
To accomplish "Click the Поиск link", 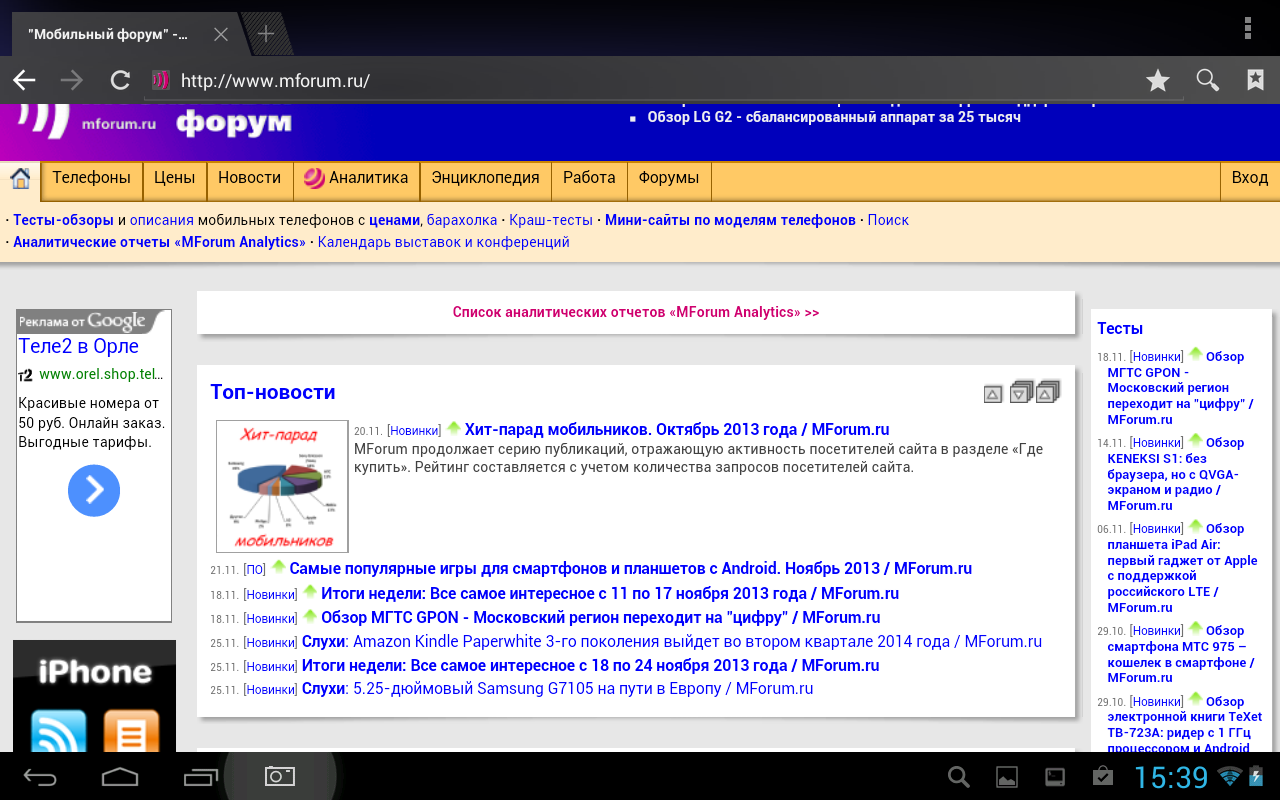I will (x=888, y=220).
